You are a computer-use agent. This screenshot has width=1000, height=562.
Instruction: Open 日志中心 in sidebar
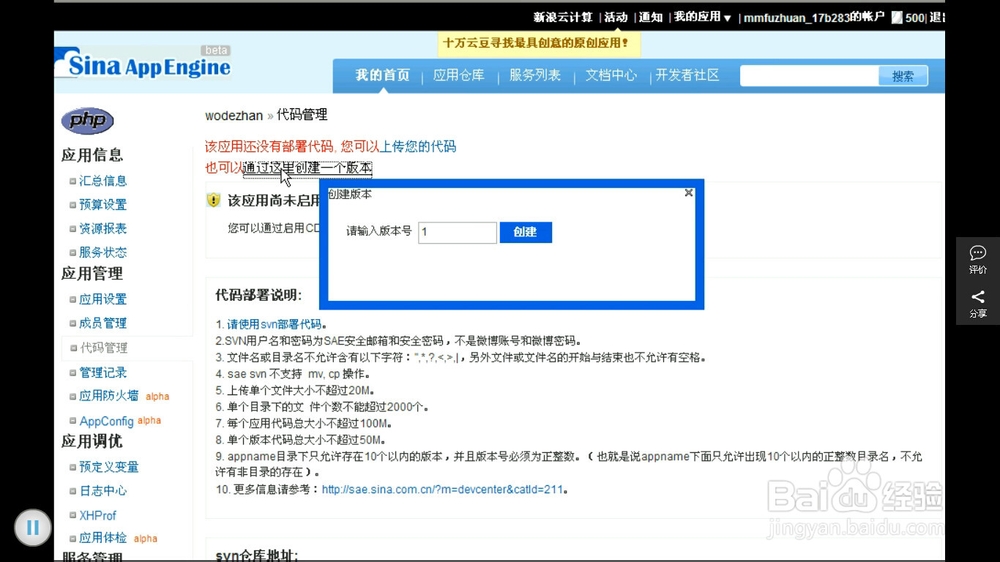pos(103,491)
